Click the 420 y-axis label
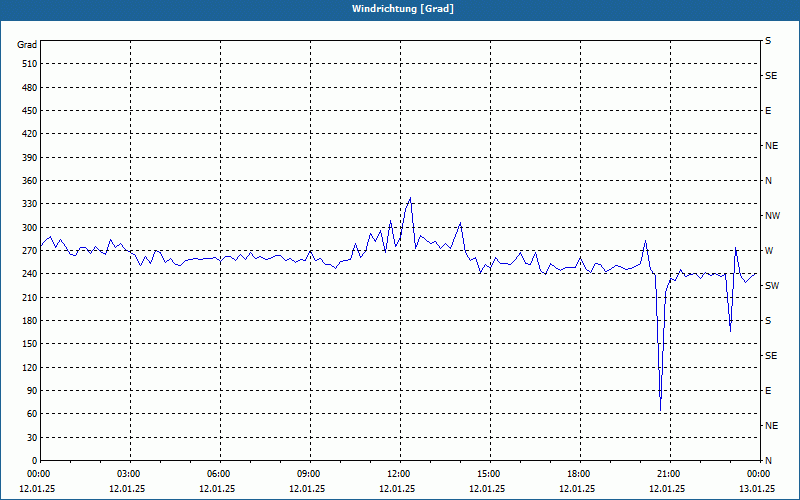The image size is (800, 500). (30, 134)
